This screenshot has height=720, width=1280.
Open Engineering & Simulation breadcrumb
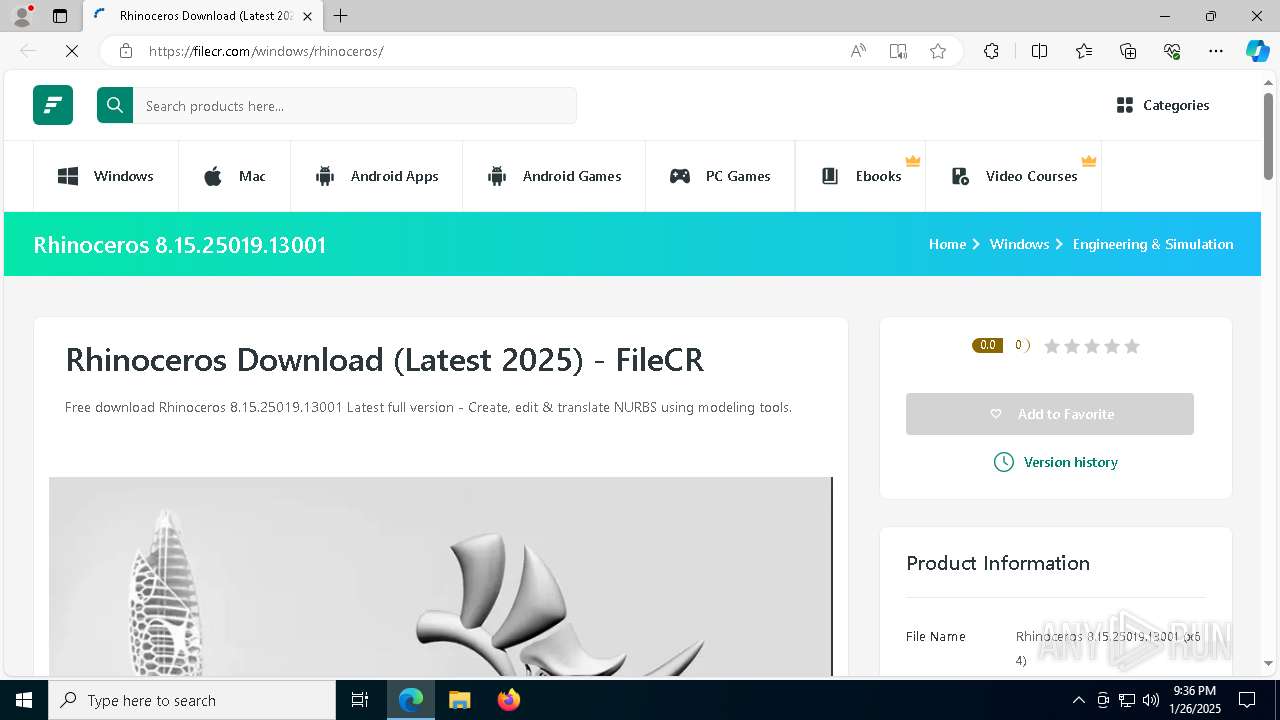pos(1153,244)
